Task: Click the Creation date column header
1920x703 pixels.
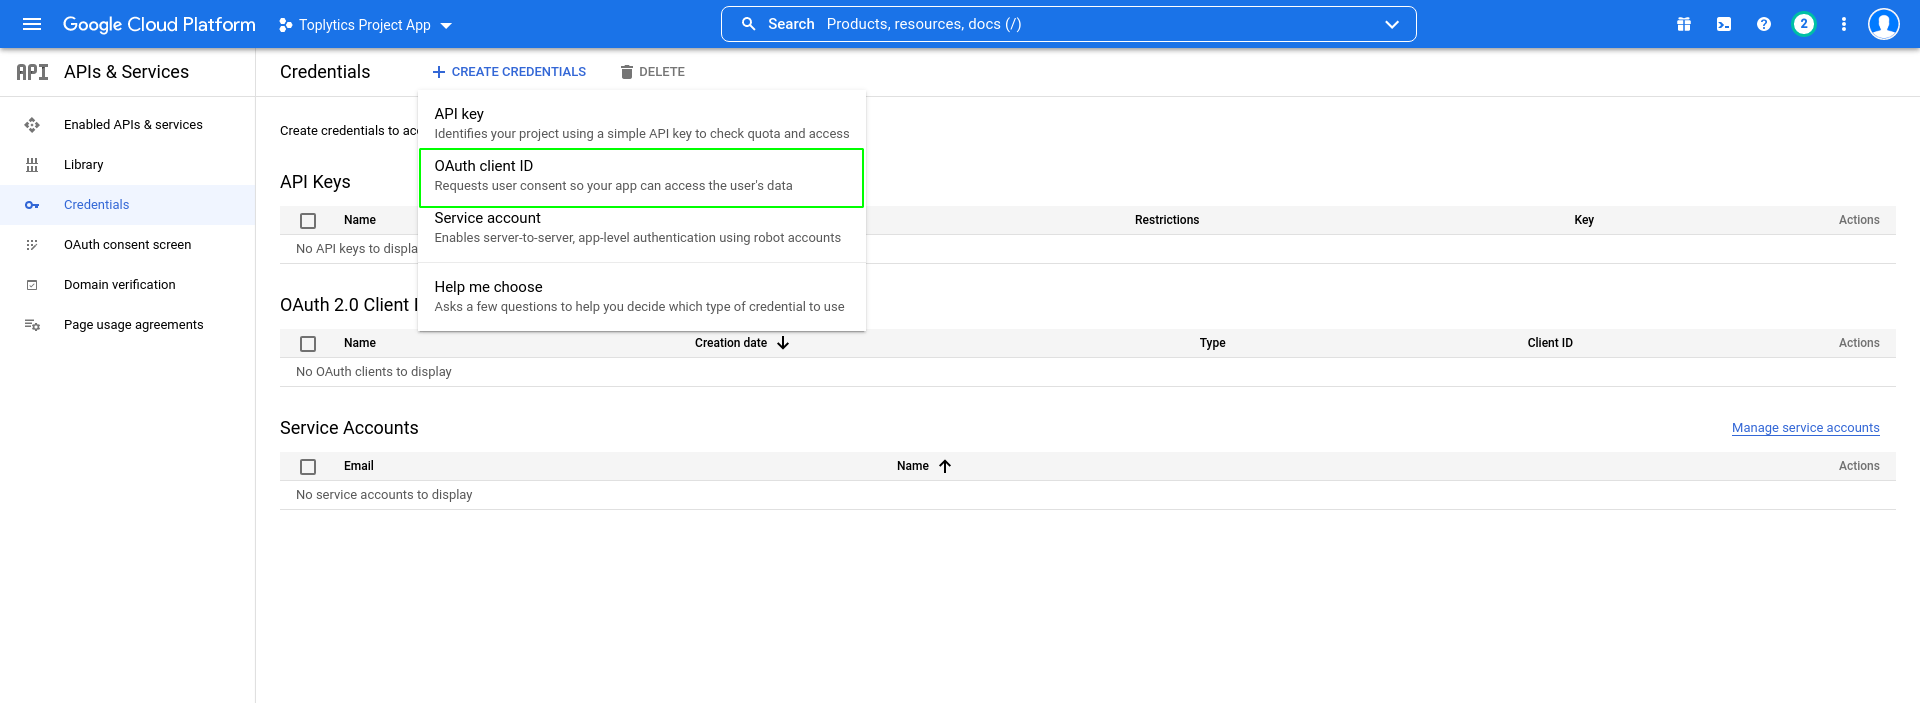Action: [x=731, y=343]
